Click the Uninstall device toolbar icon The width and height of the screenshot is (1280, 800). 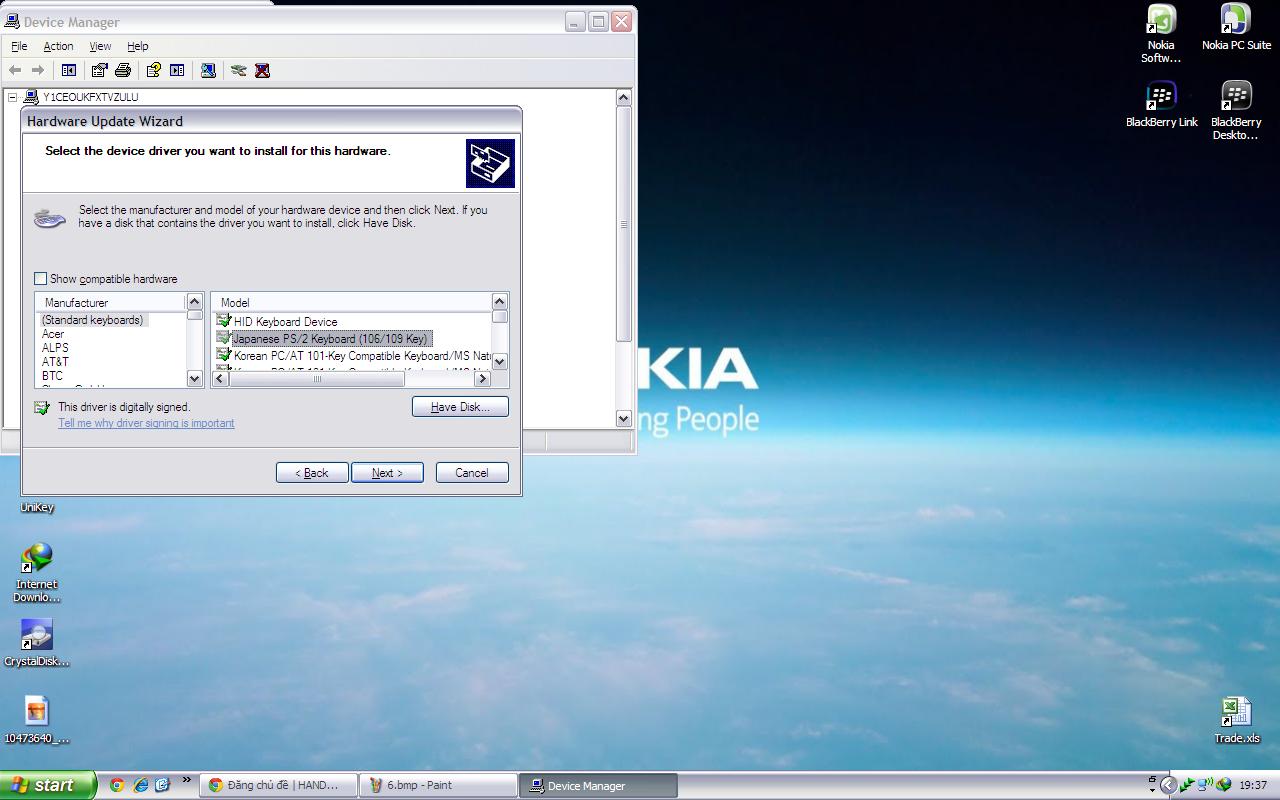262,70
